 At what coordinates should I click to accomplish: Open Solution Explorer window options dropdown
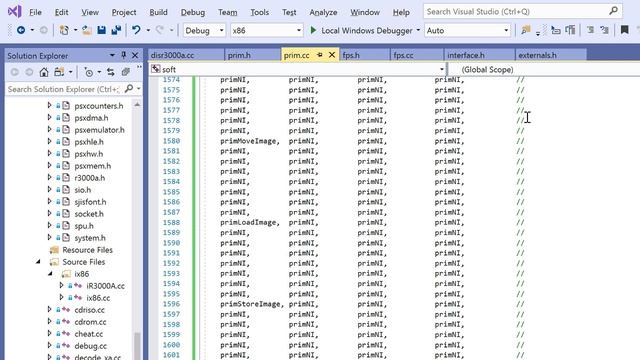pyautogui.click(x=112, y=55)
